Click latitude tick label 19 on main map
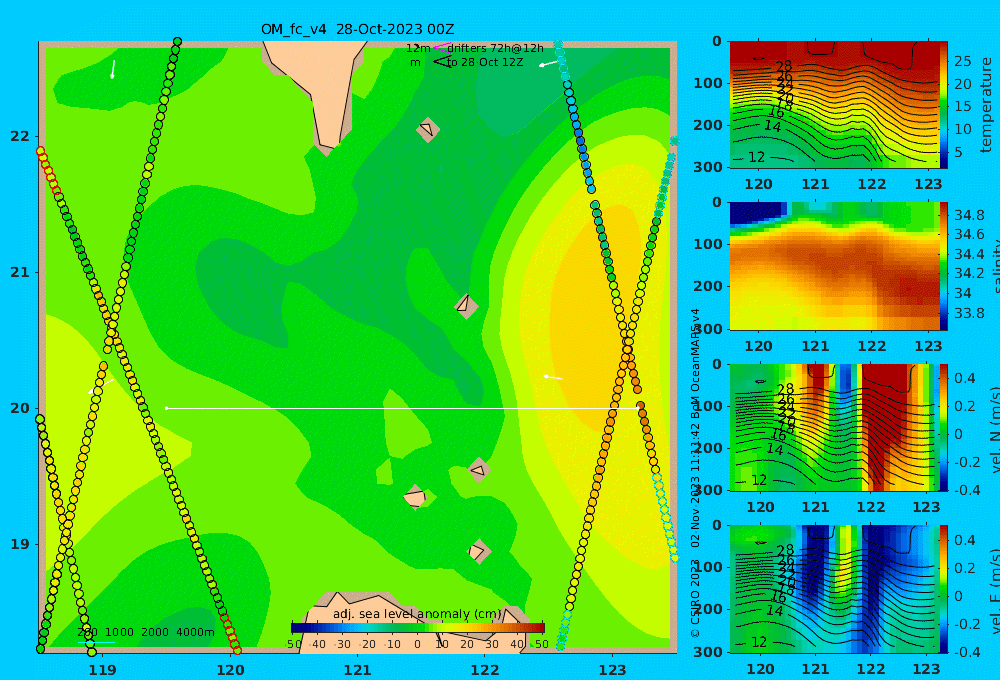This screenshot has height=680, width=1000. 20,544
